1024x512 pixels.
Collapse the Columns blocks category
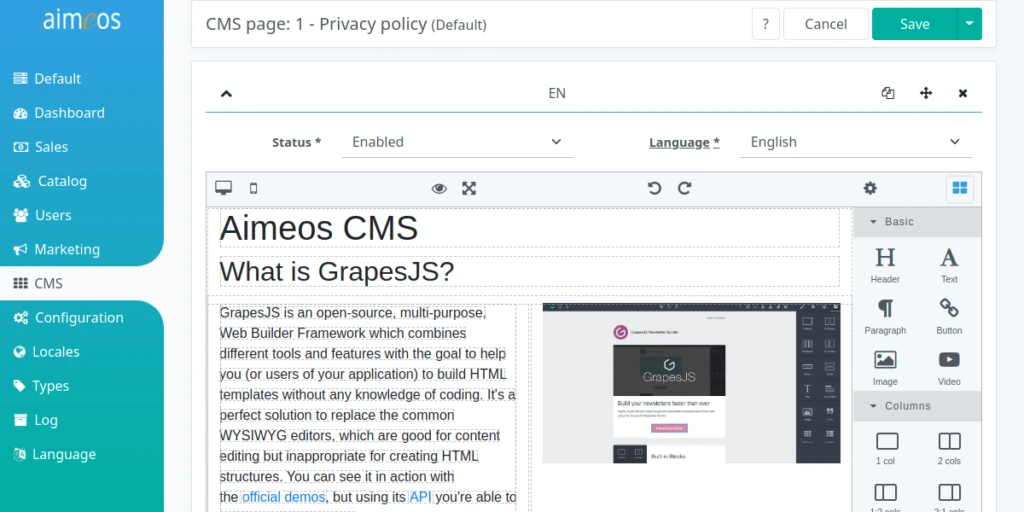coord(917,406)
